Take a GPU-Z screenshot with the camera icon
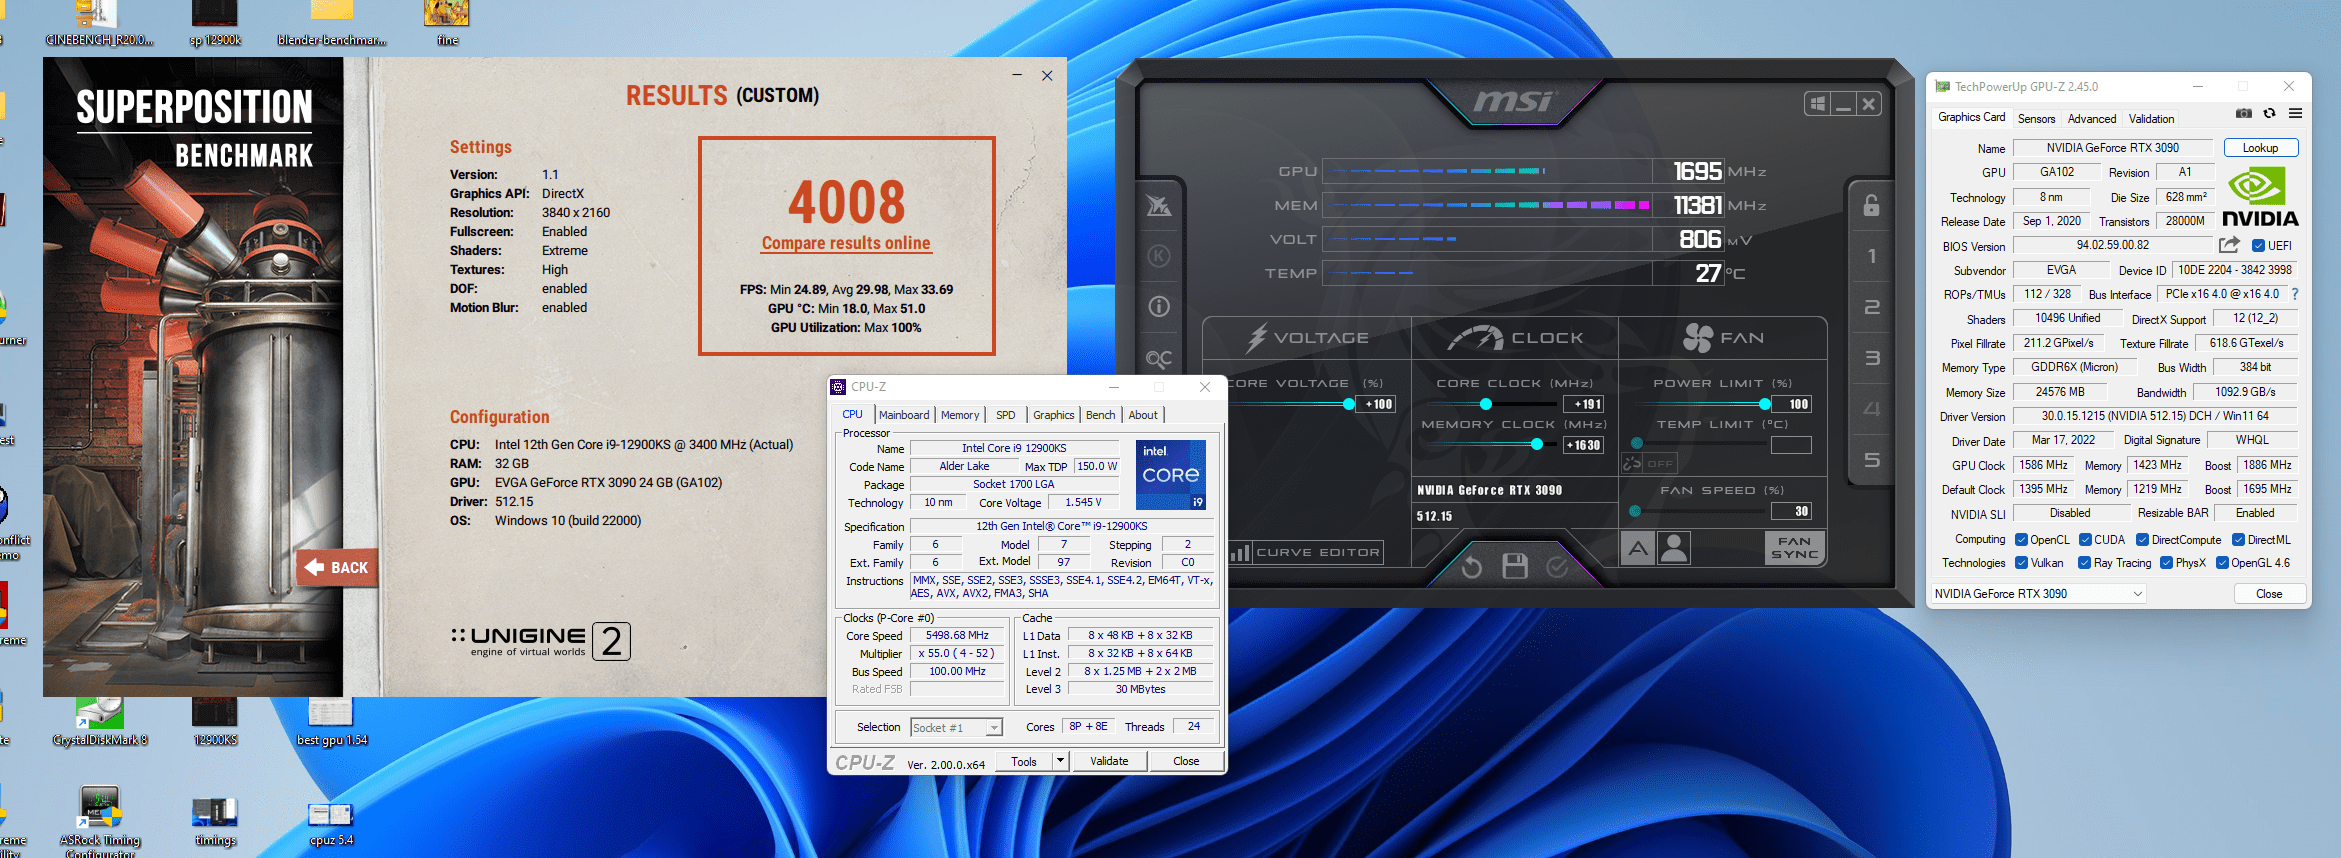The height and width of the screenshot is (858, 2341). coord(2244,113)
